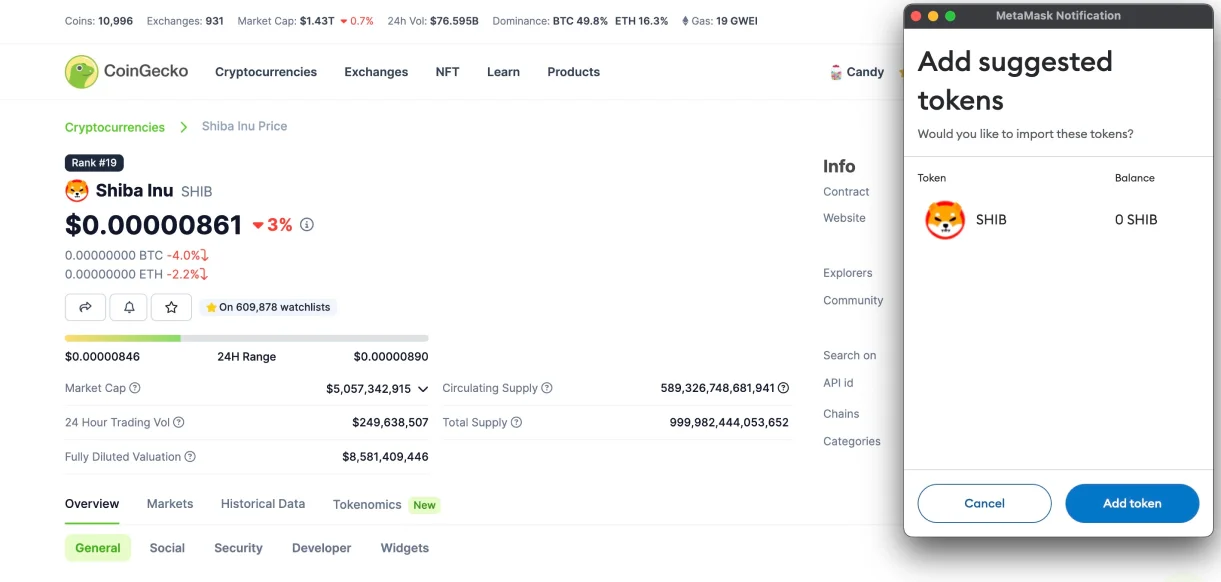Open the NFT menu
1221x582 pixels.
[x=448, y=72]
